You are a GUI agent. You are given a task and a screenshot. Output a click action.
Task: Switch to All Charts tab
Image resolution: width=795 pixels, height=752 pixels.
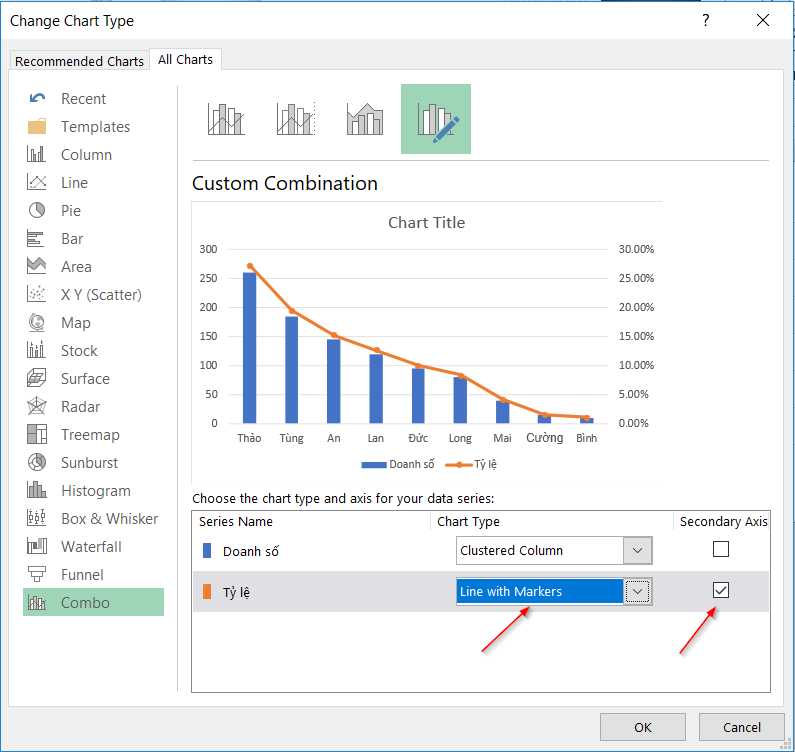(x=185, y=59)
